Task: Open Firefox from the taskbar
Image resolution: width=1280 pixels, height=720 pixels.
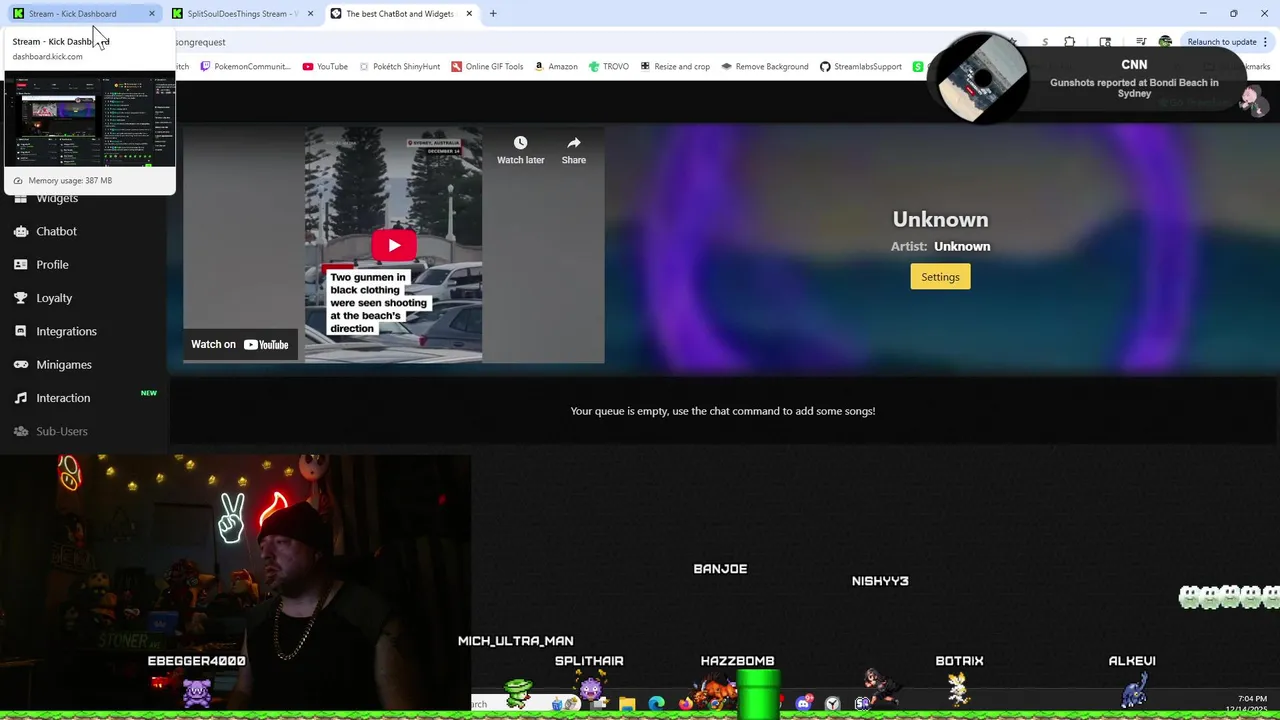Action: (685, 704)
